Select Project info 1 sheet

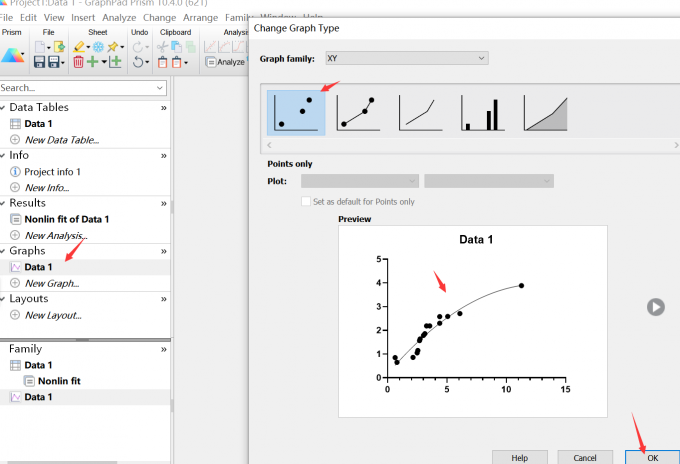[52, 172]
